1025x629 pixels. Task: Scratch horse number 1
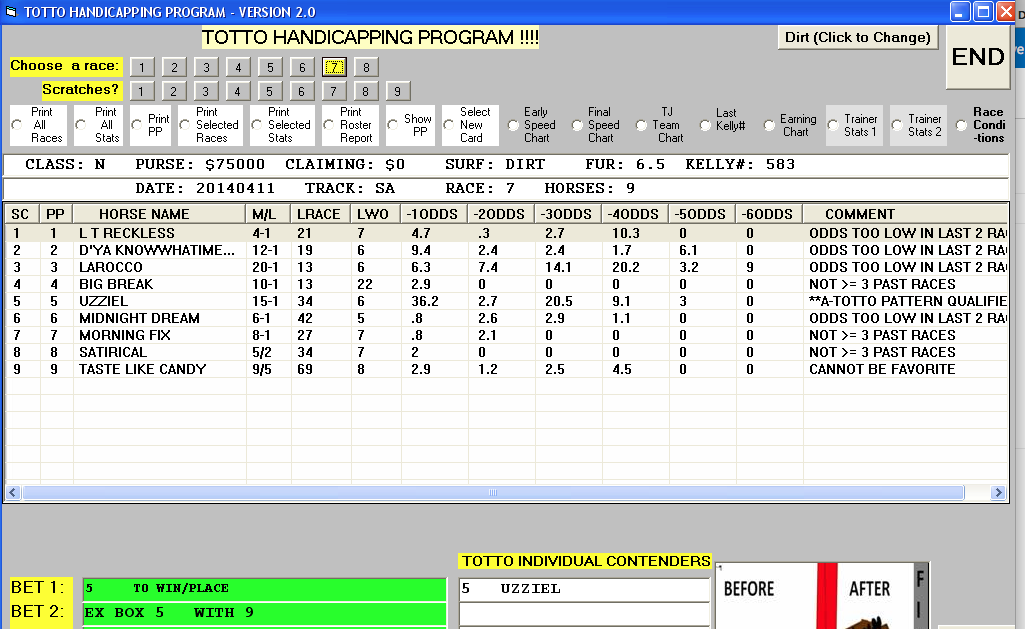[141, 92]
